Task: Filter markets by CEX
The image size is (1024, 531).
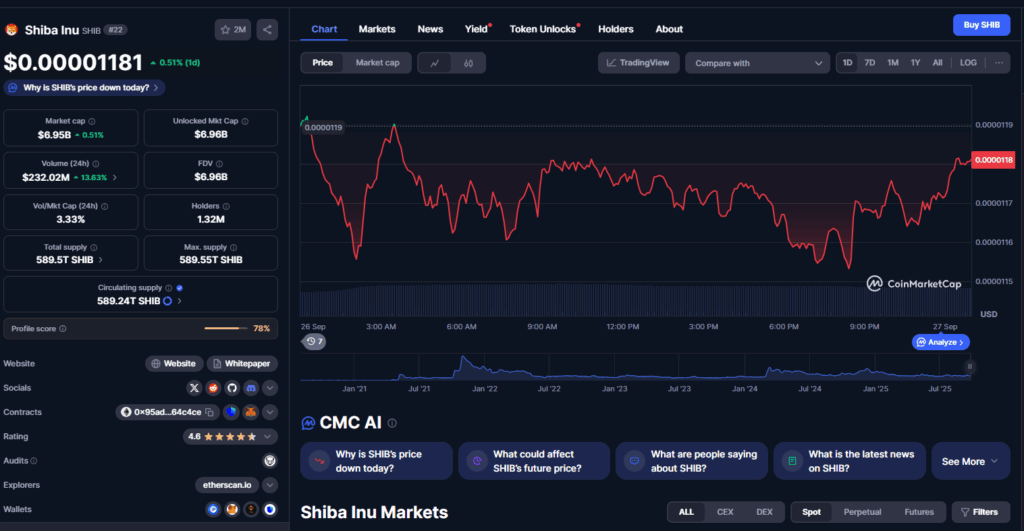Action: (725, 512)
